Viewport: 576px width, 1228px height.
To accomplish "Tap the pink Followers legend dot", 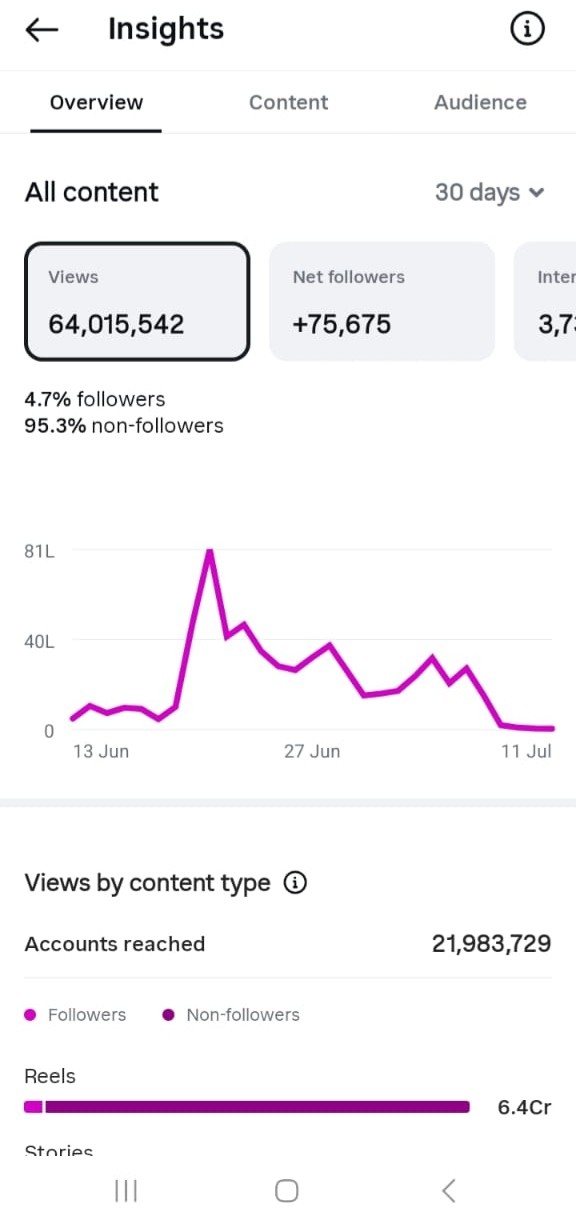I will [30, 1015].
